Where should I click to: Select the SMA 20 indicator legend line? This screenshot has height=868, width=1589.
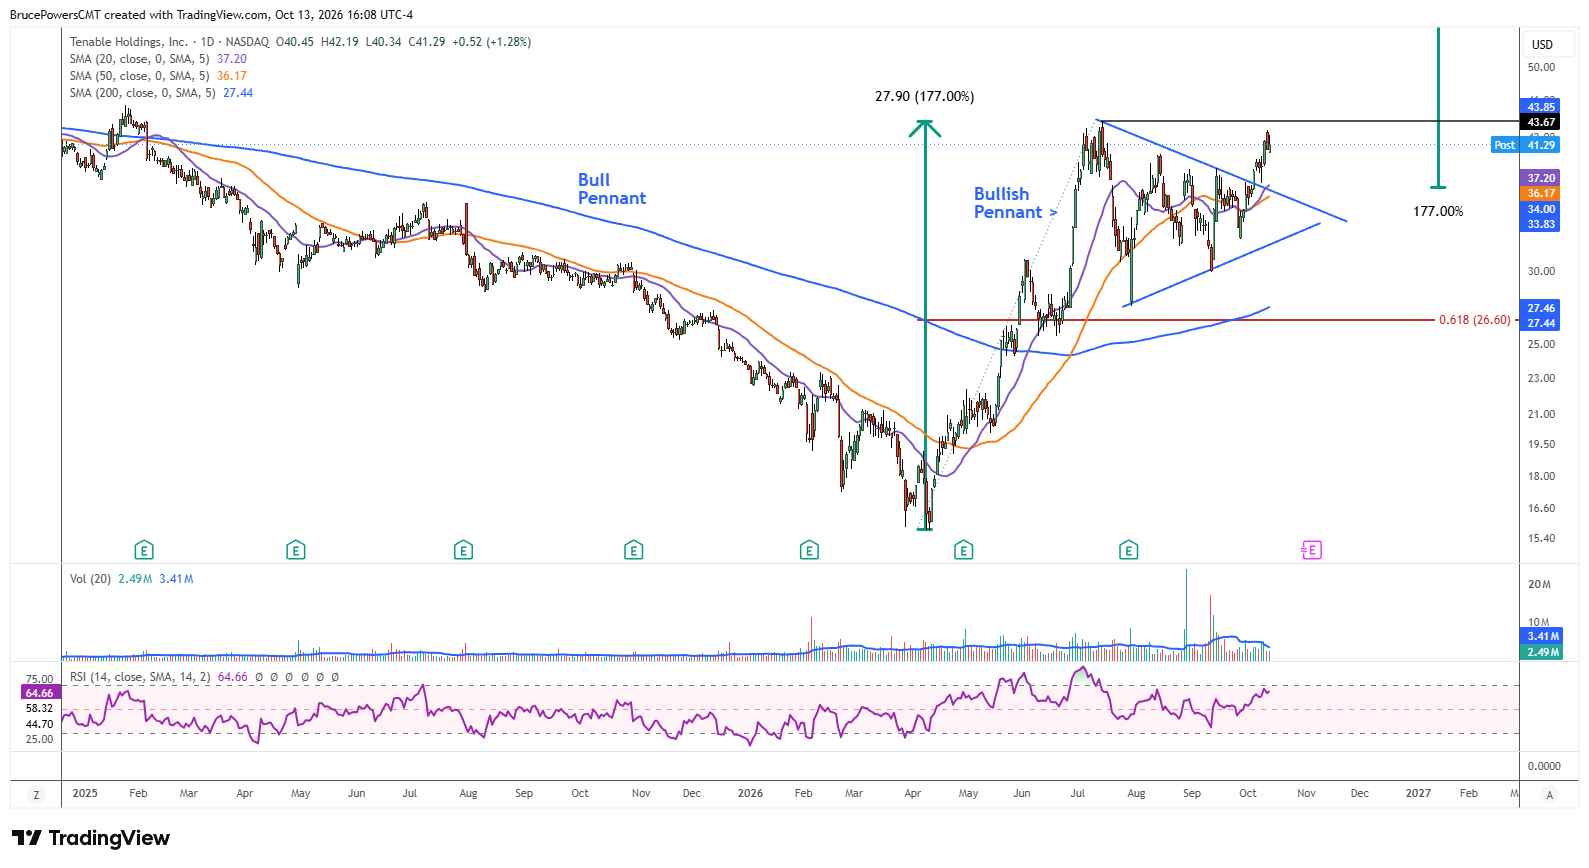(158, 59)
